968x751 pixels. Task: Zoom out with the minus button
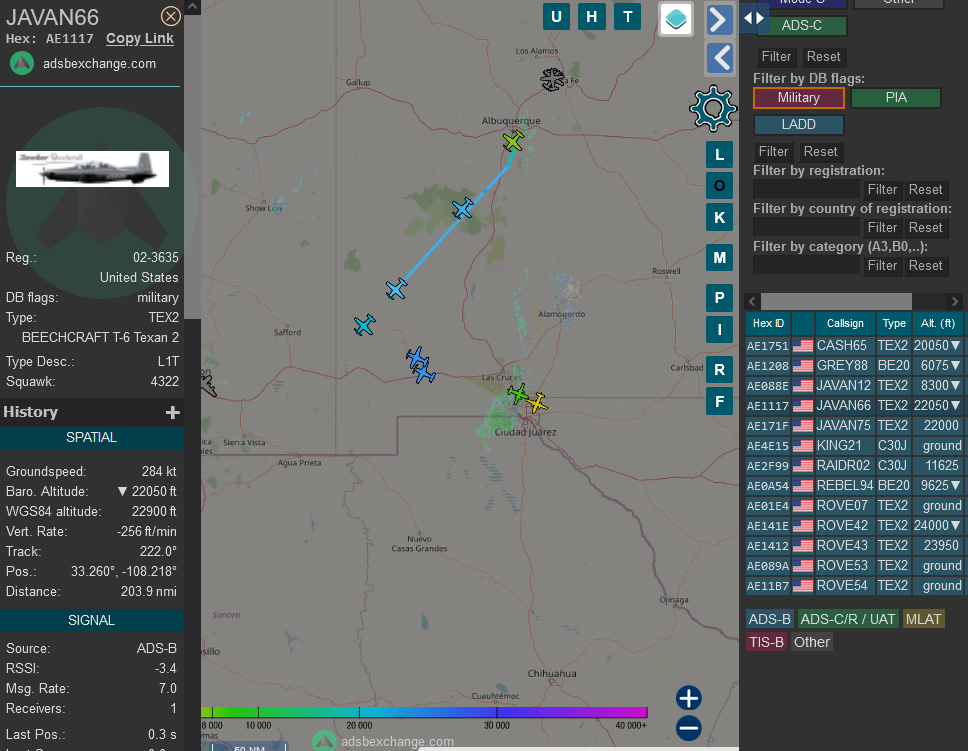tap(688, 728)
